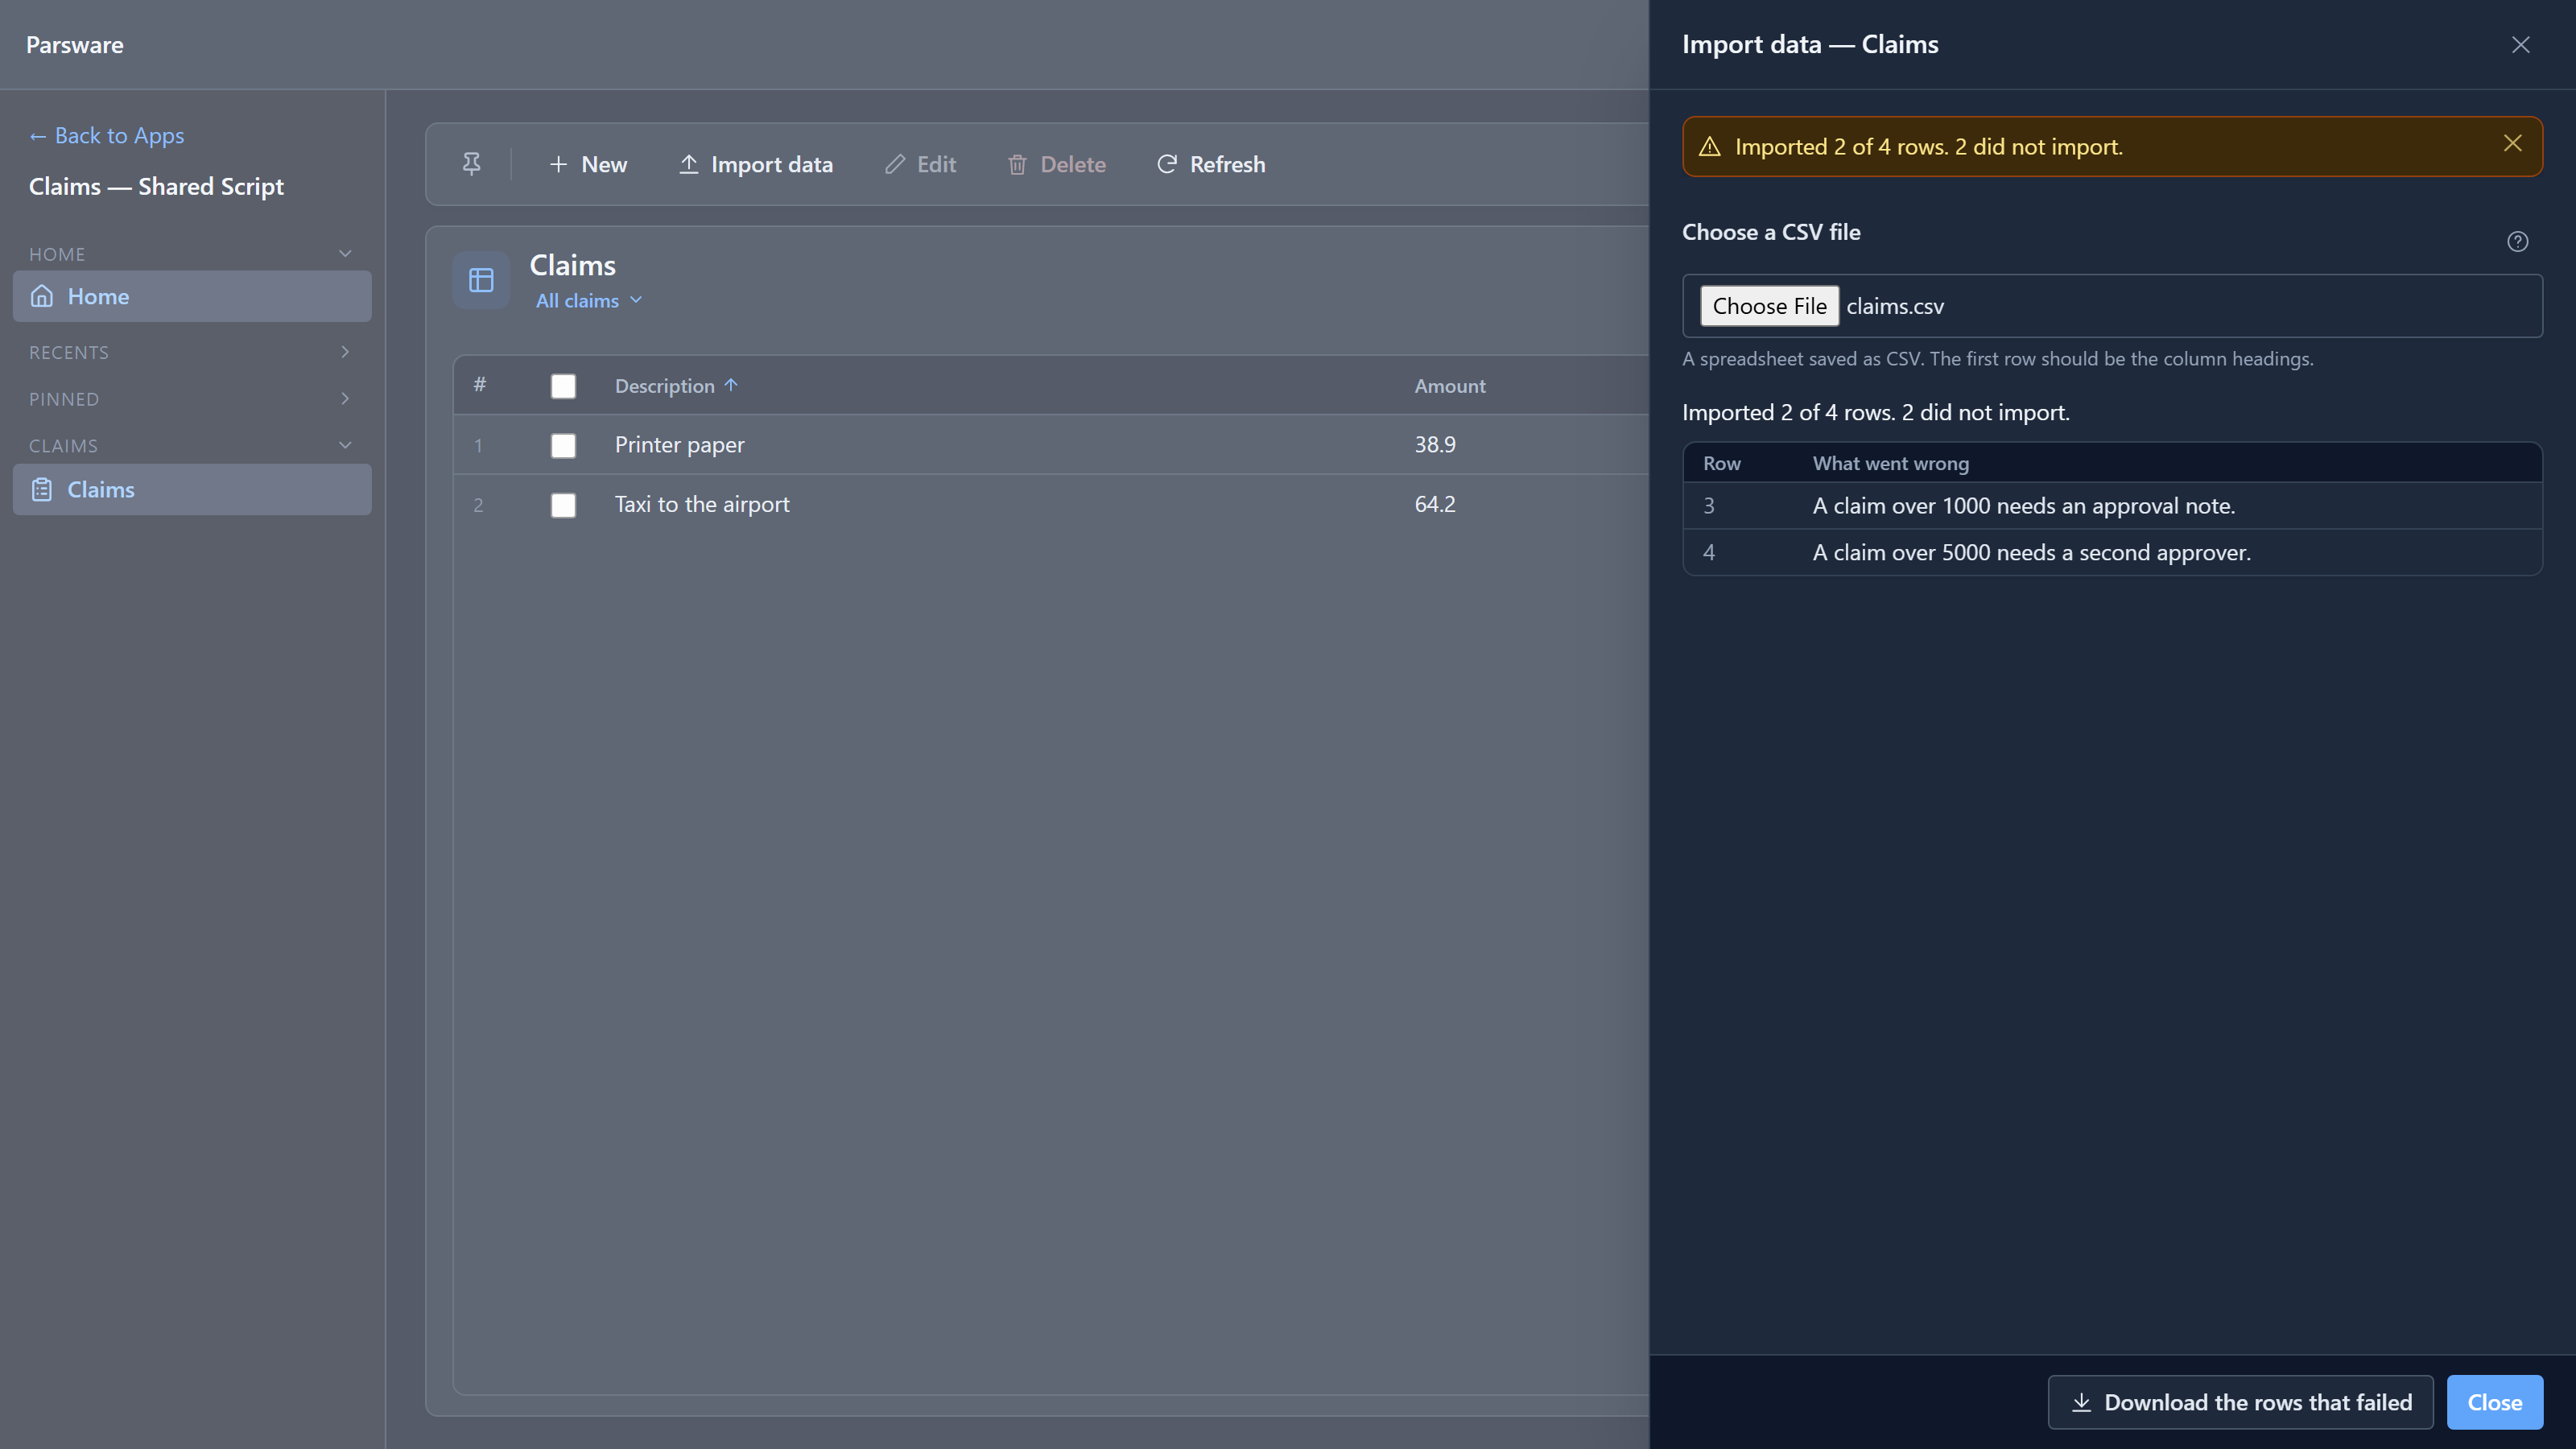Viewport: 2576px width, 1449px height.
Task: Open the help icon next to Choose a CSV file
Action: [x=2517, y=241]
